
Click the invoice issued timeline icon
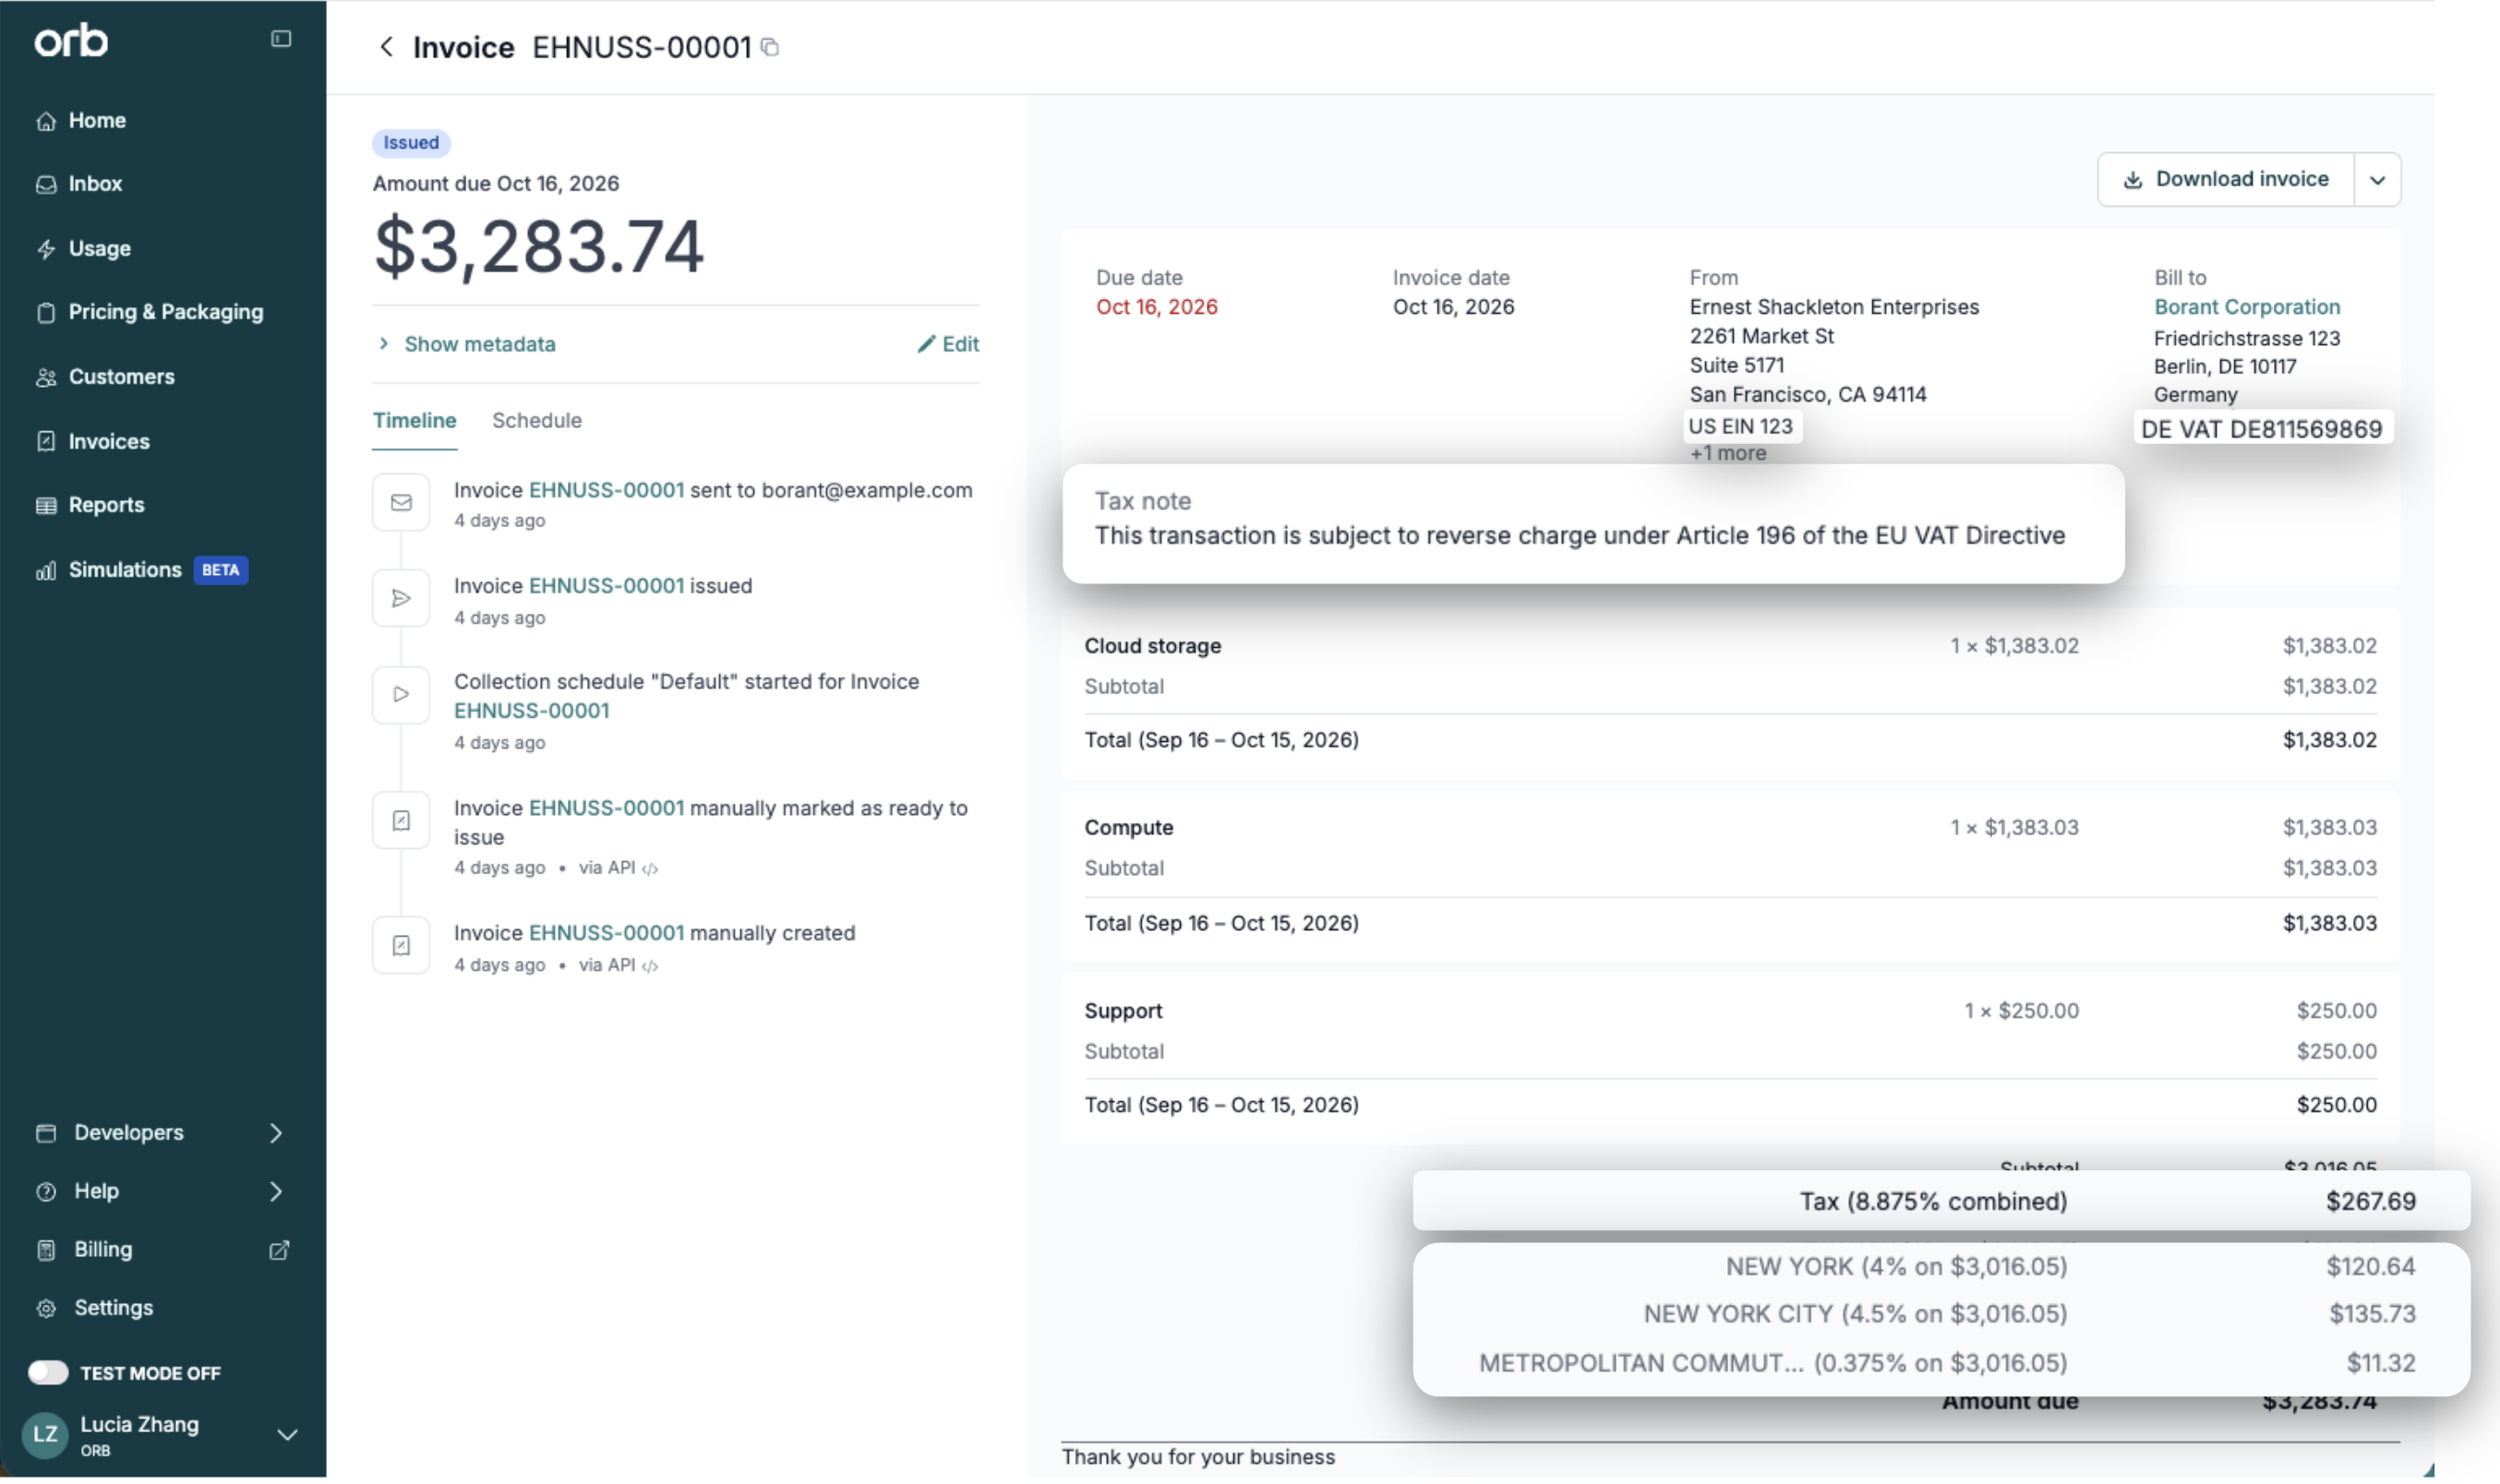point(401,598)
